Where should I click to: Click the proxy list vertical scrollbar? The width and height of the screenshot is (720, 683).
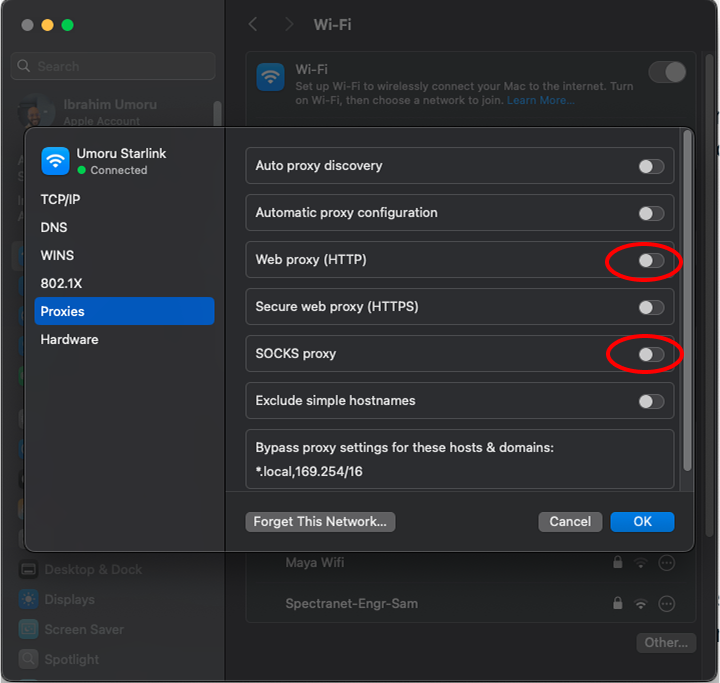pos(686,300)
